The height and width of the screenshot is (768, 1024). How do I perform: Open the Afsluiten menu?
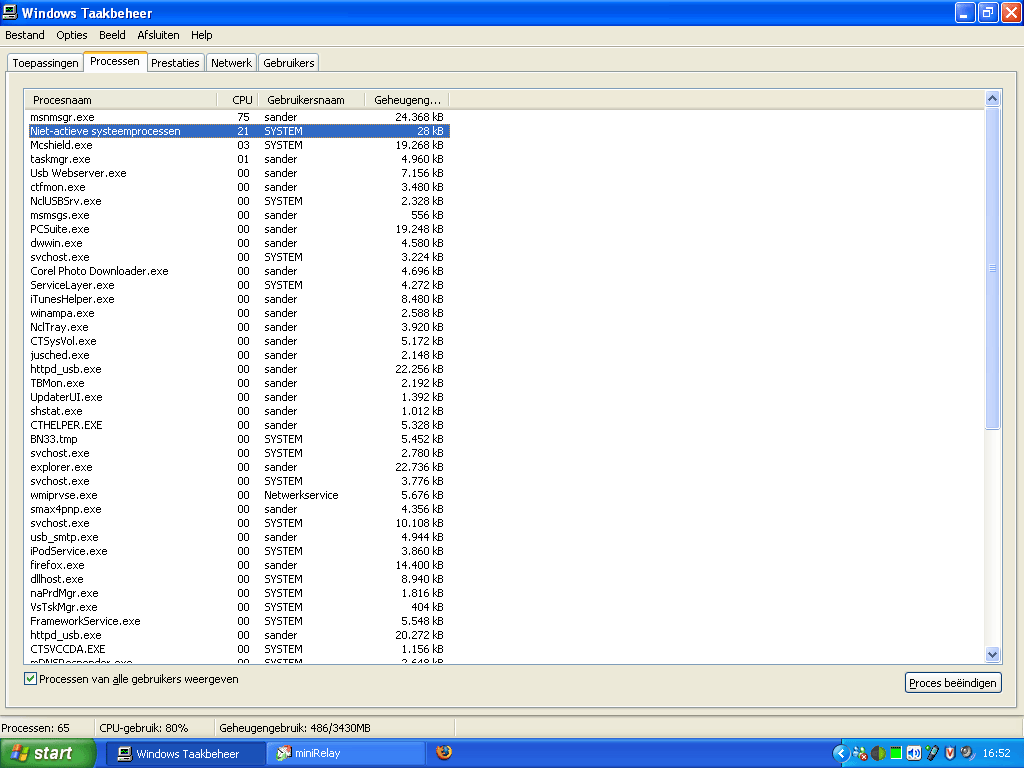pos(158,35)
